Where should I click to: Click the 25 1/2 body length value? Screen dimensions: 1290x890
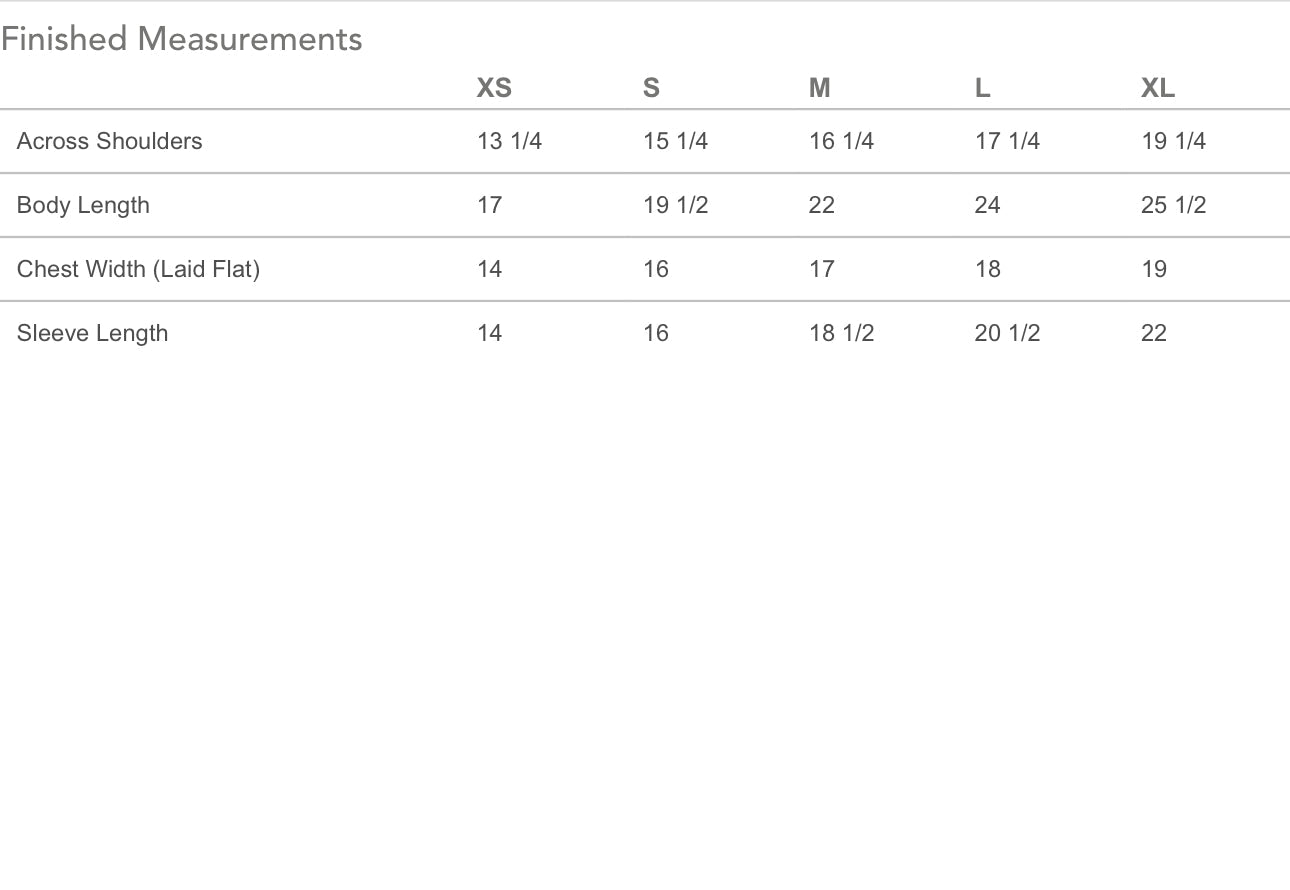(x=1173, y=205)
